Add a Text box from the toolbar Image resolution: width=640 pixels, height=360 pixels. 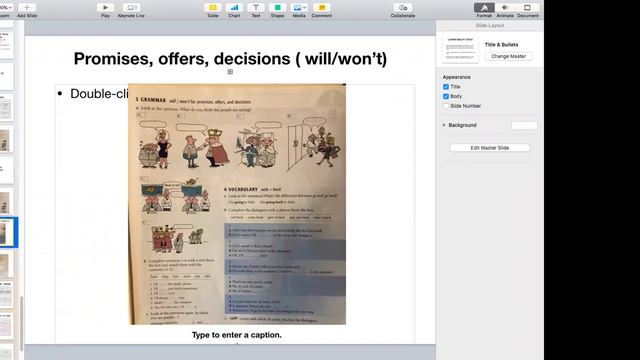[256, 8]
